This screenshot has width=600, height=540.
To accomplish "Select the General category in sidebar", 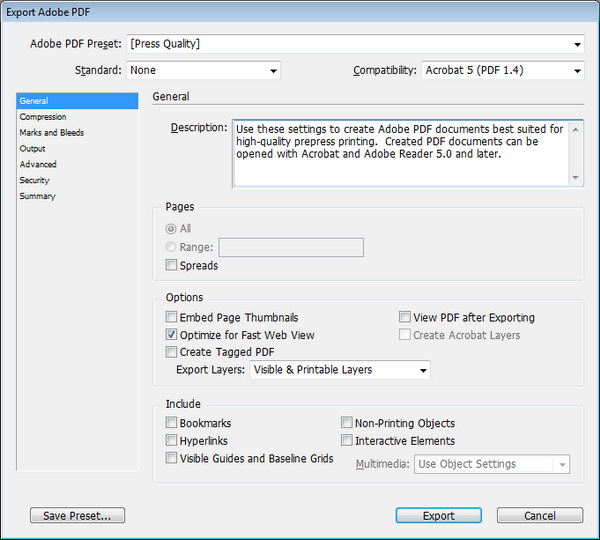I will (77, 101).
